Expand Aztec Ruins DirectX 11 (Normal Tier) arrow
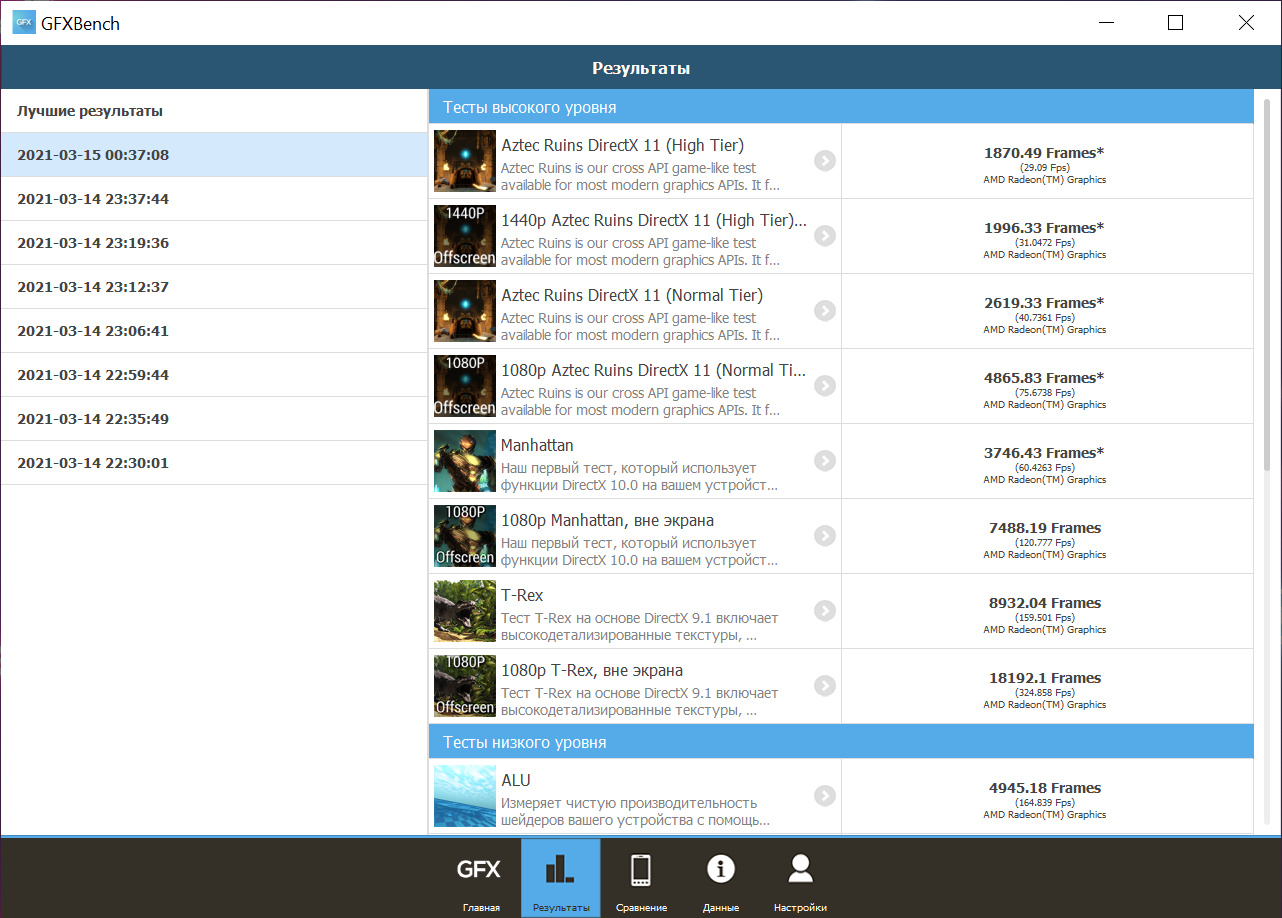This screenshot has width=1282, height=918. coord(824,311)
